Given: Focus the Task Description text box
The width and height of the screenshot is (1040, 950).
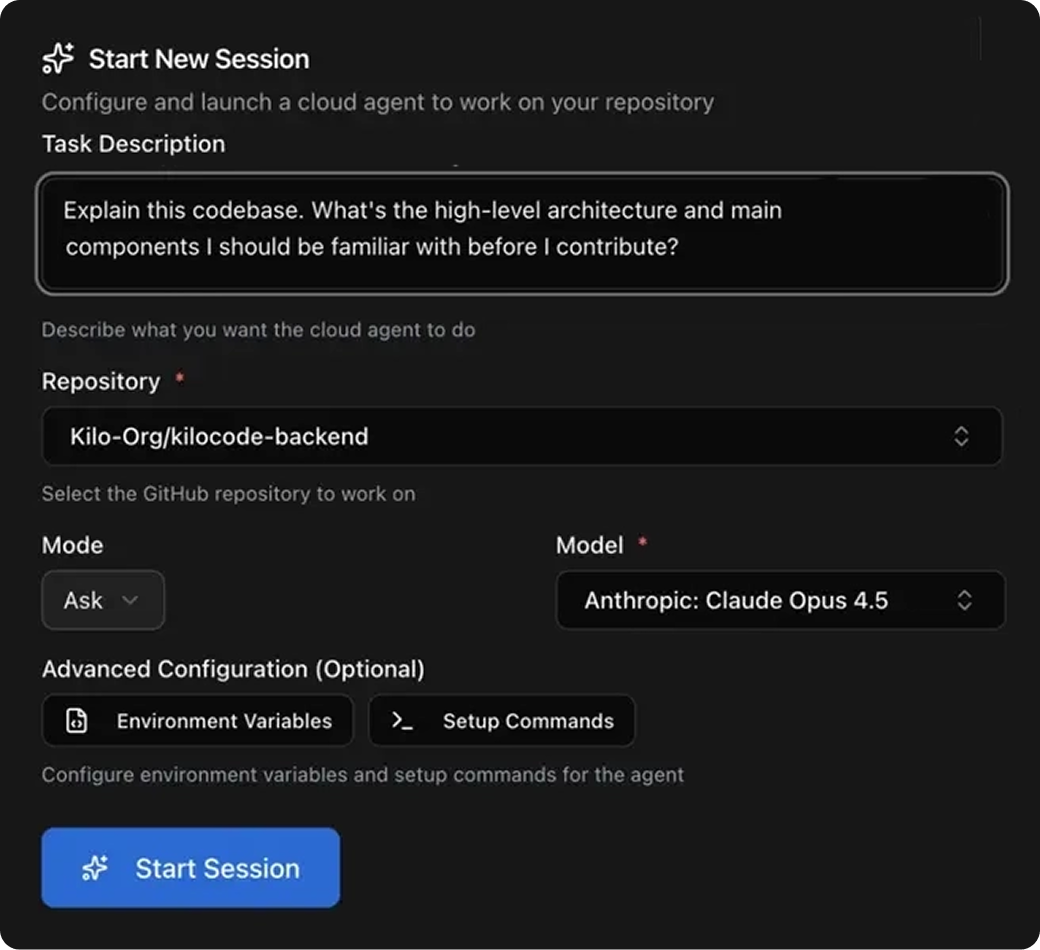Looking at the screenshot, I should point(523,234).
